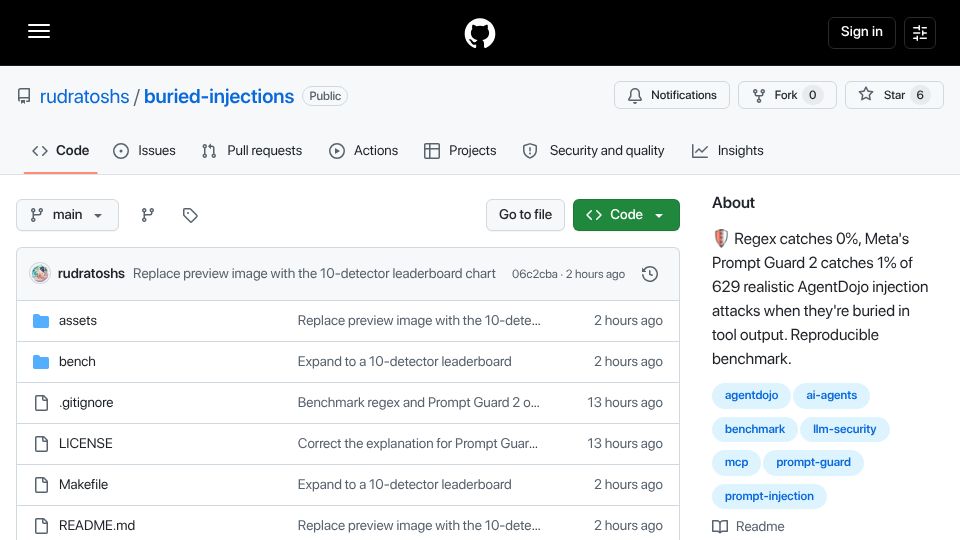Image resolution: width=960 pixels, height=540 pixels.
Task: Open latest commit message about leaderboard chart
Action: 314,274
